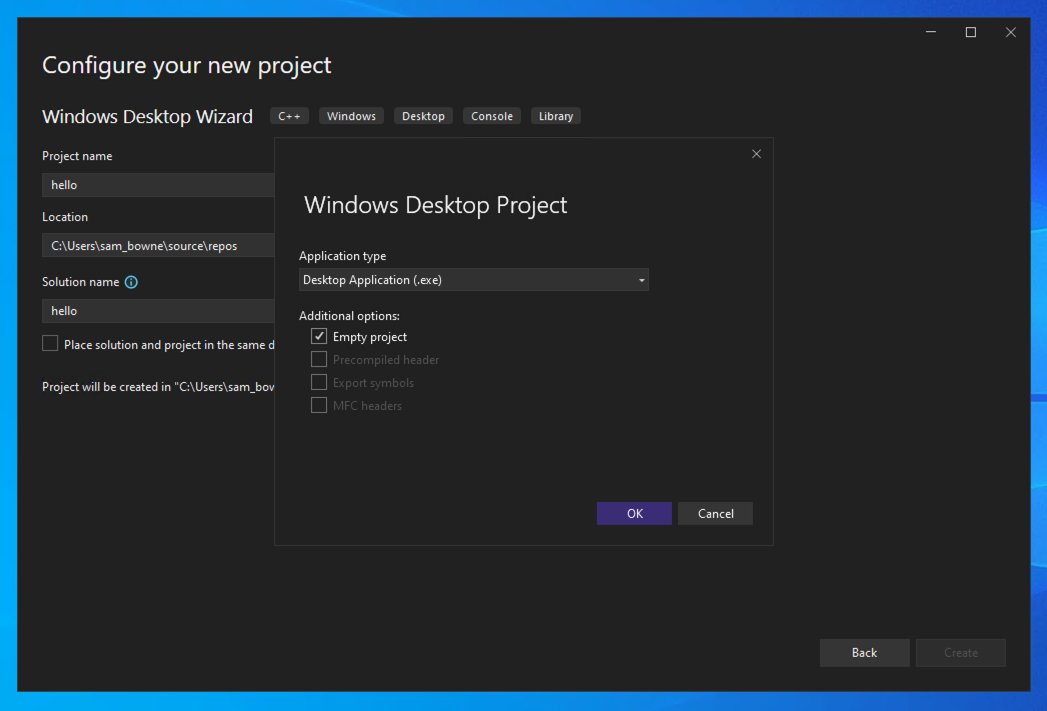This screenshot has height=711, width=1047.
Task: Click the Create button
Action: [960, 653]
